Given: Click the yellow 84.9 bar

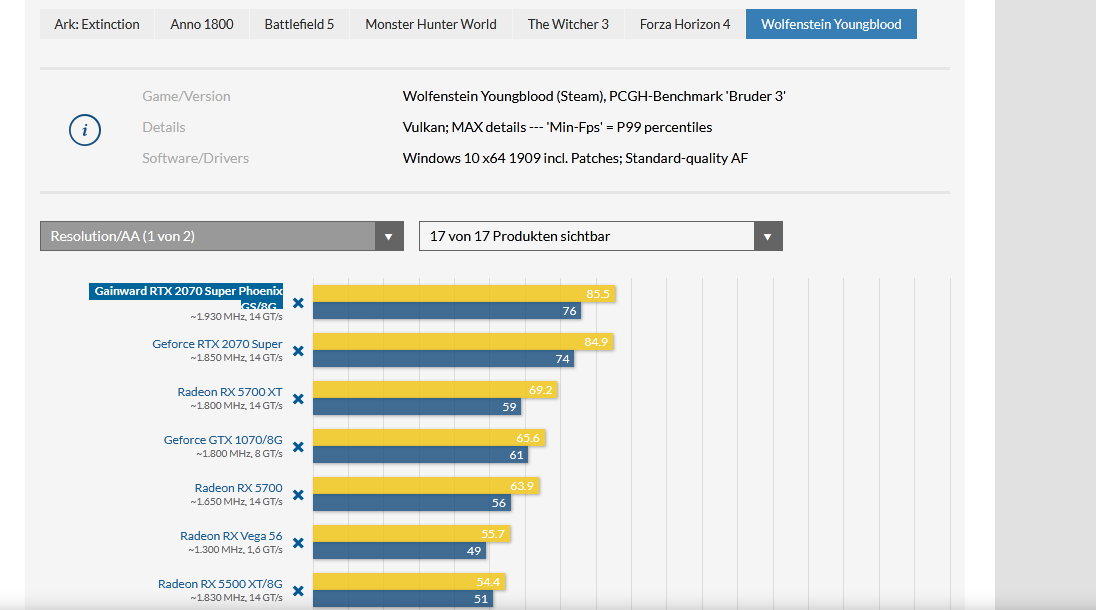Looking at the screenshot, I should pos(463,342).
